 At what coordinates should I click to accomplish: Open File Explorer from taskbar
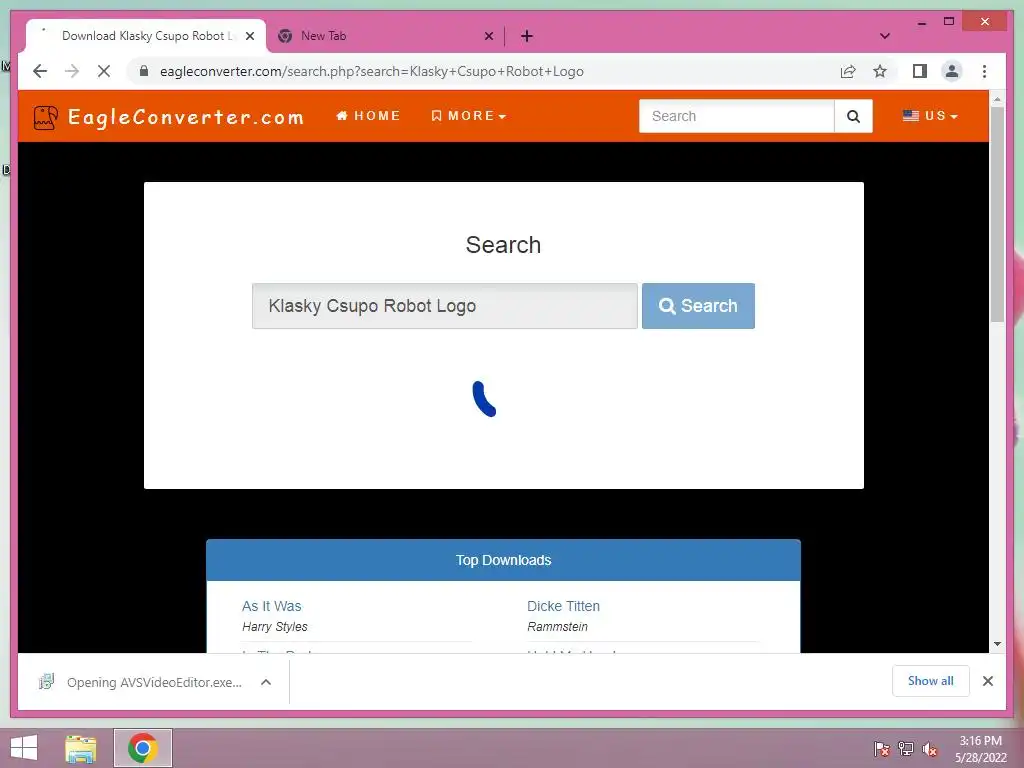(x=81, y=748)
